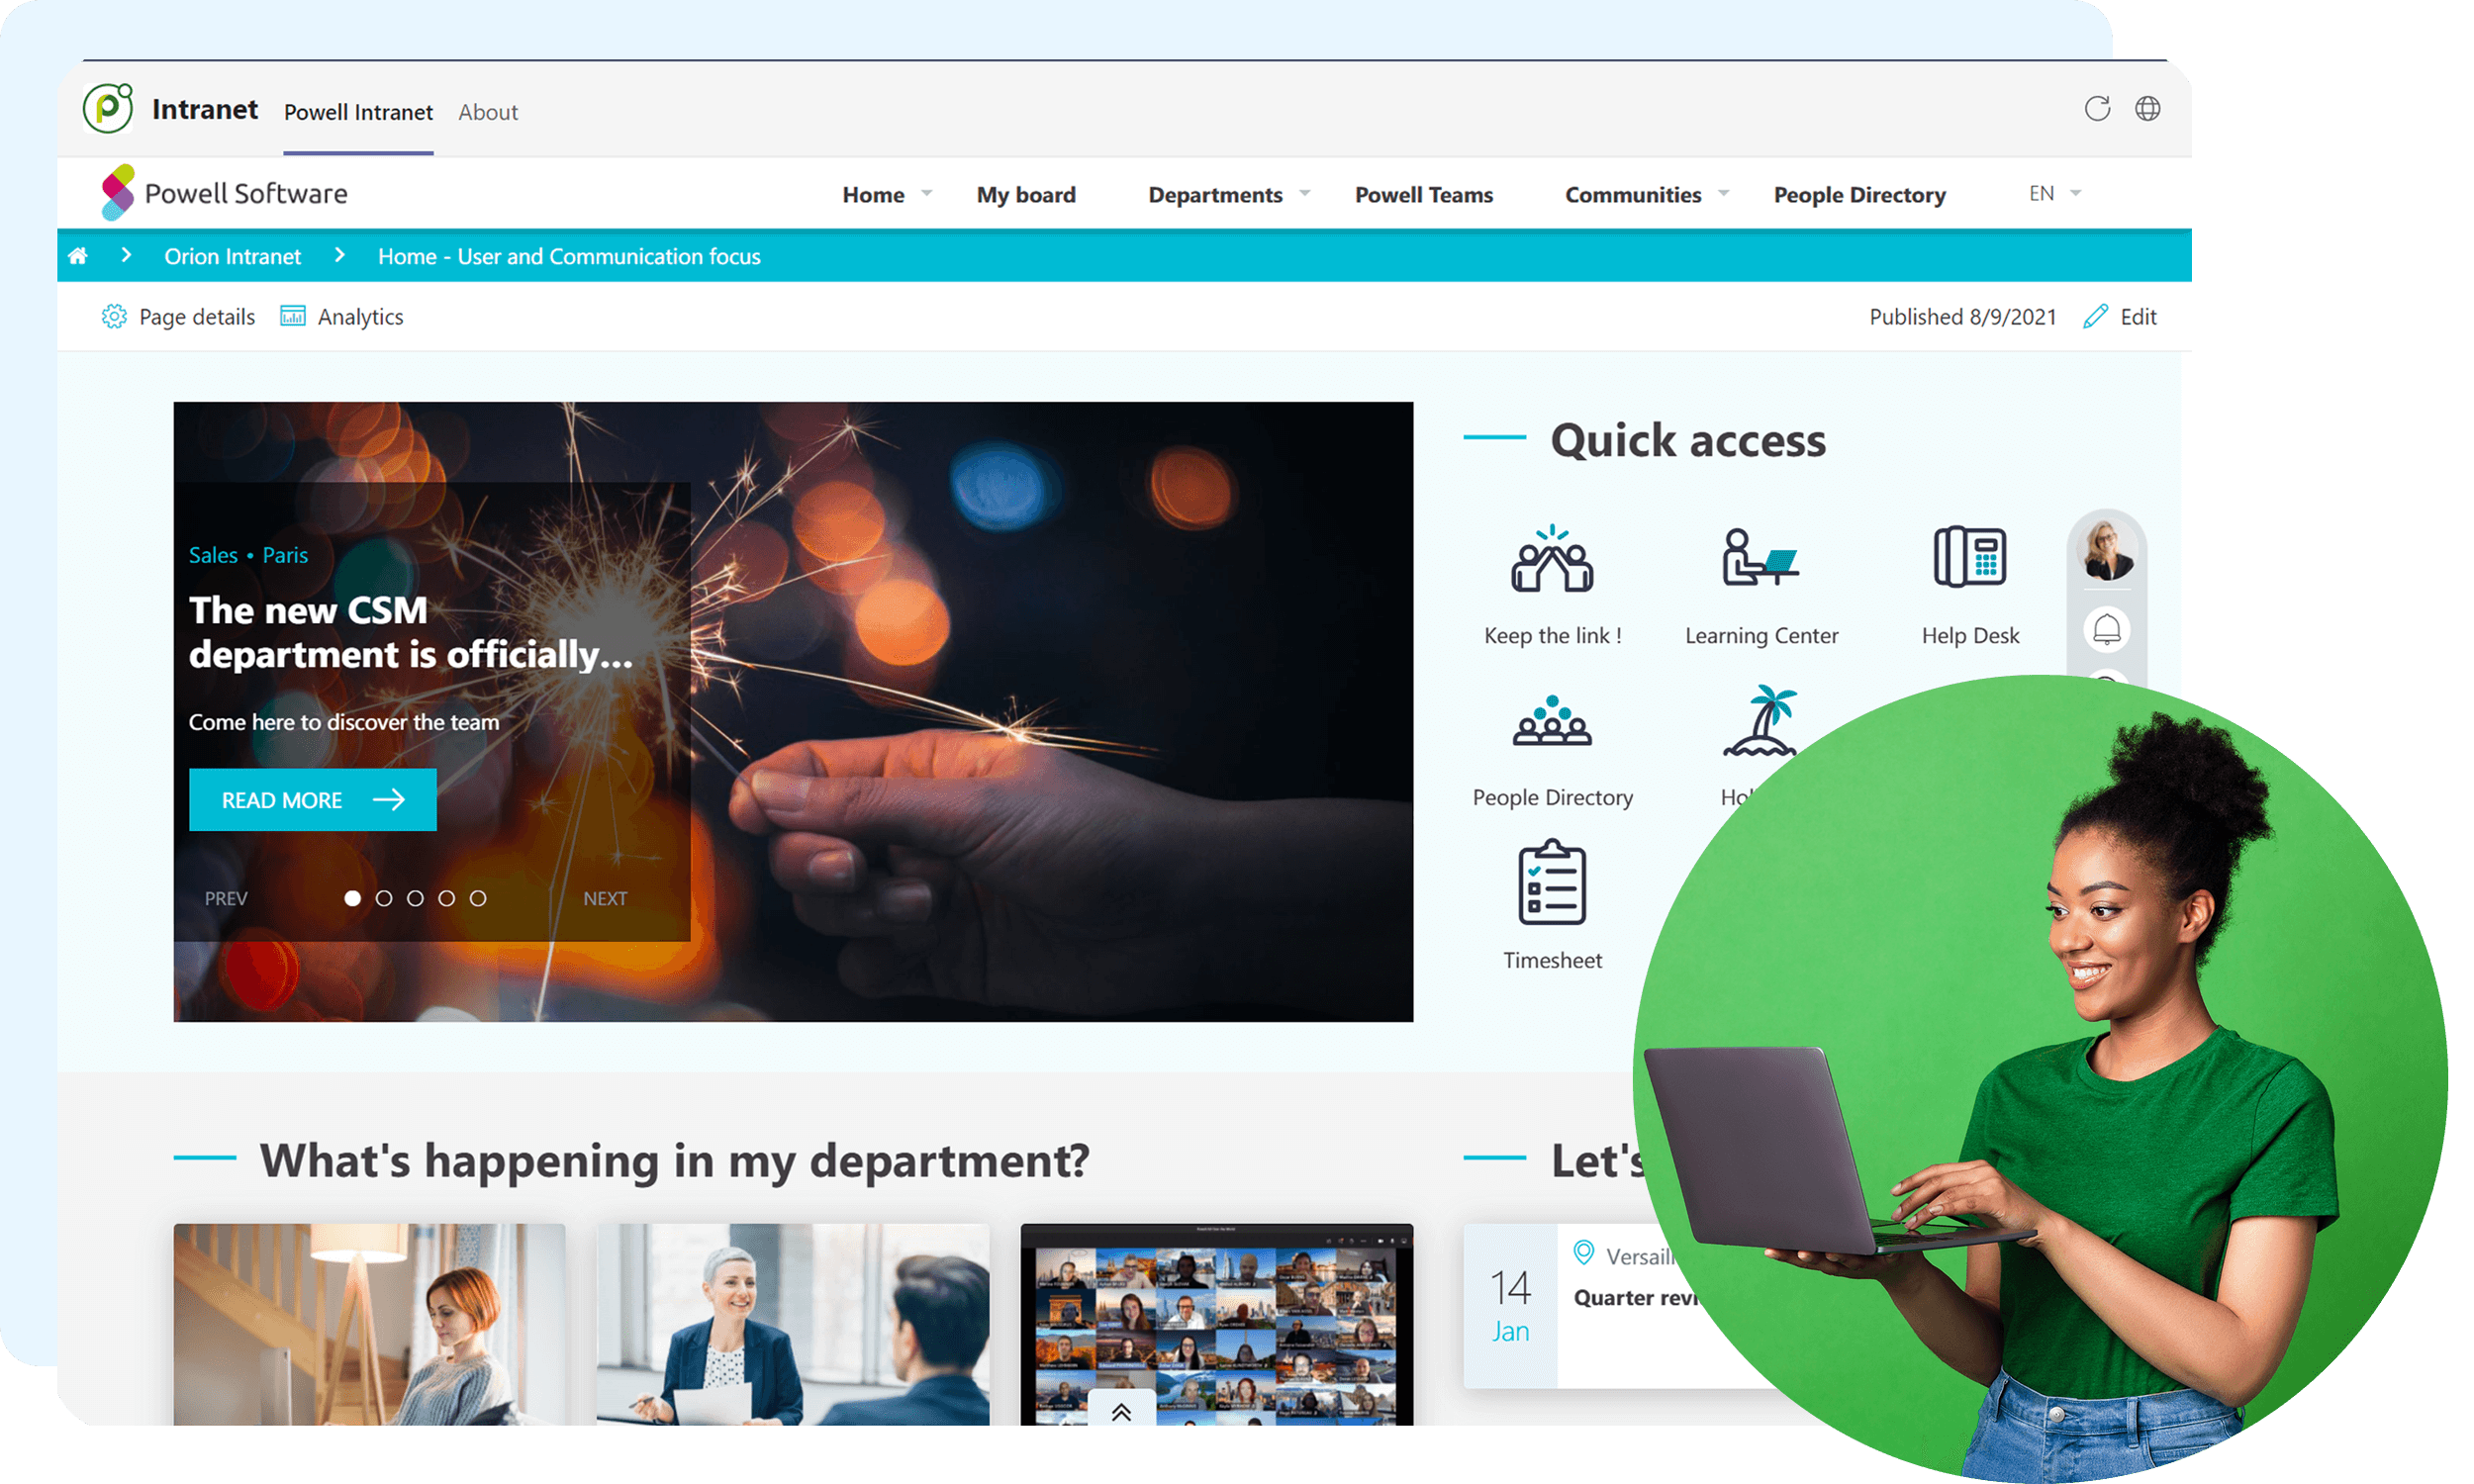This screenshot has width=2474, height=1484.
Task: Open the Keep the link quick access icon
Action: 1552,559
